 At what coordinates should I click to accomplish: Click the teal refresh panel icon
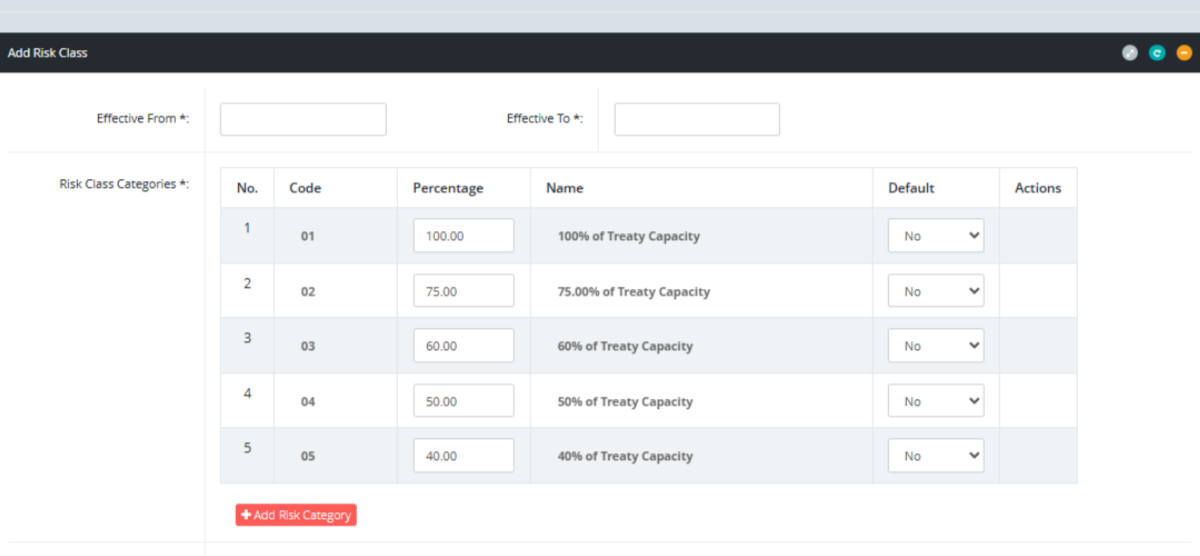coord(1157,53)
